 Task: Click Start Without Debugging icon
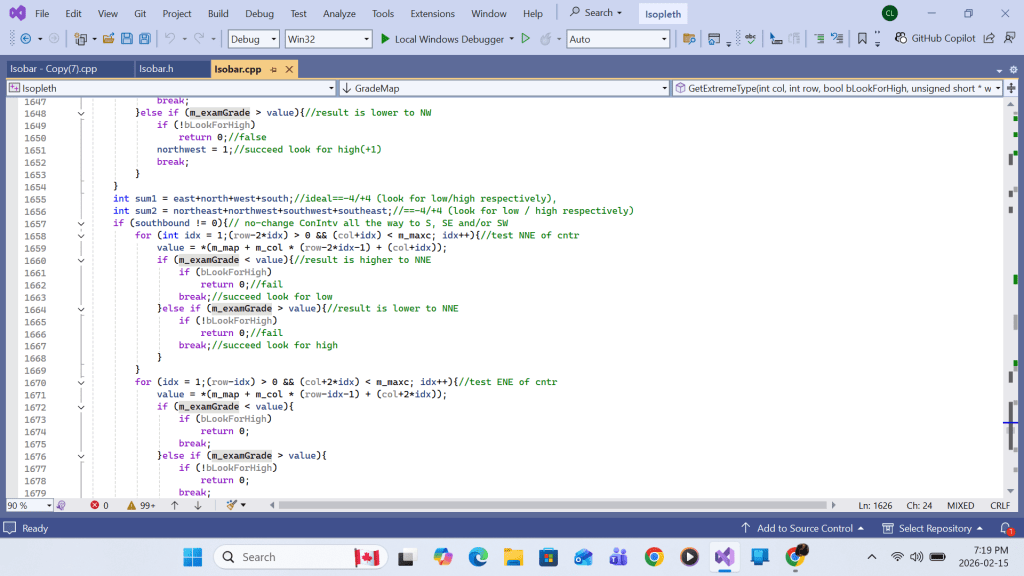tap(525, 39)
